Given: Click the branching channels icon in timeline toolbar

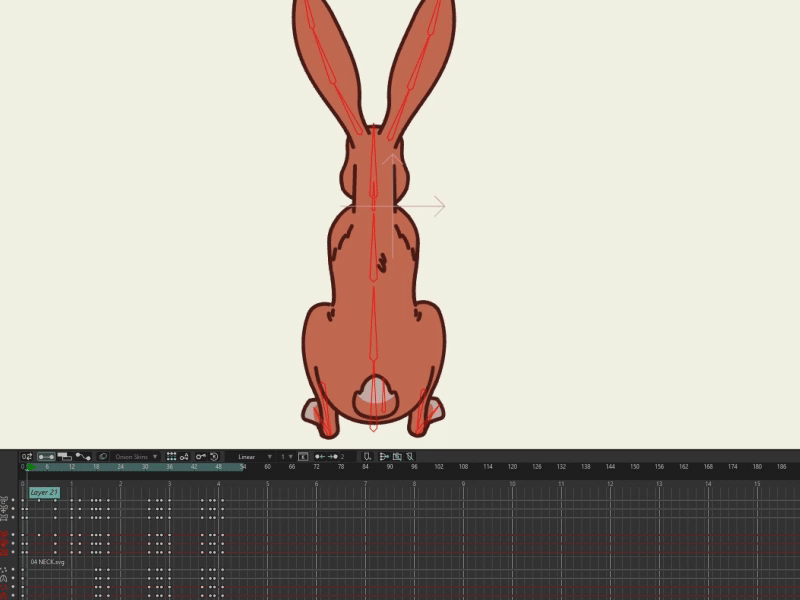Looking at the screenshot, I should coord(384,457).
